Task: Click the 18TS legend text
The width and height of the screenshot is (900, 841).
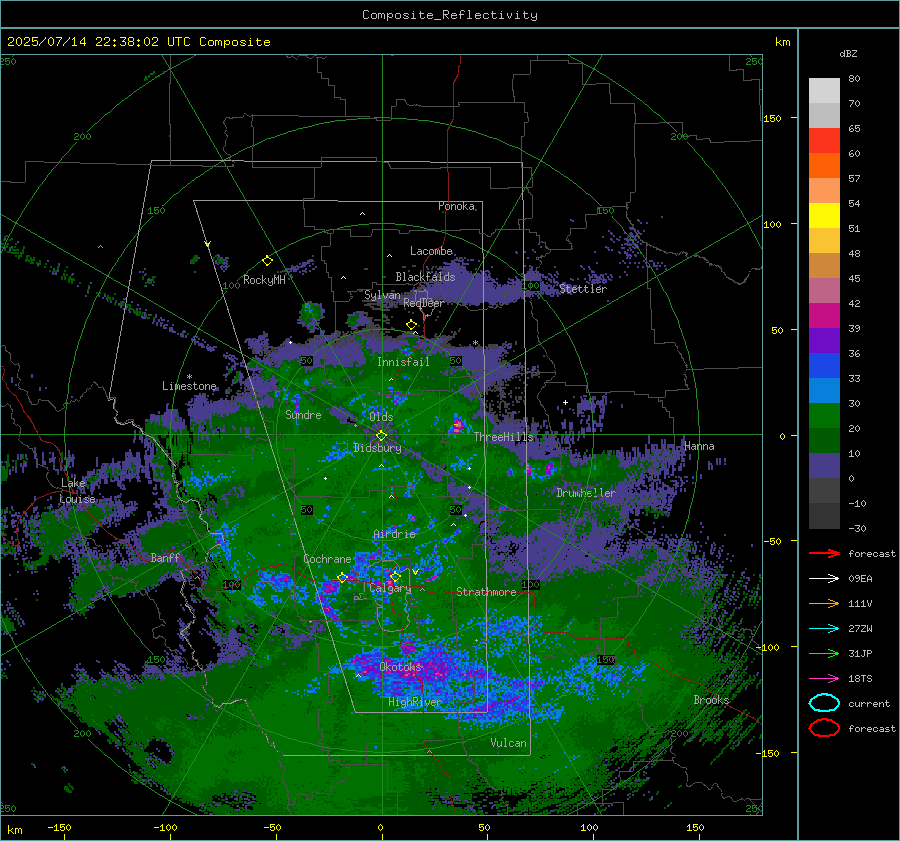Action: click(860, 679)
